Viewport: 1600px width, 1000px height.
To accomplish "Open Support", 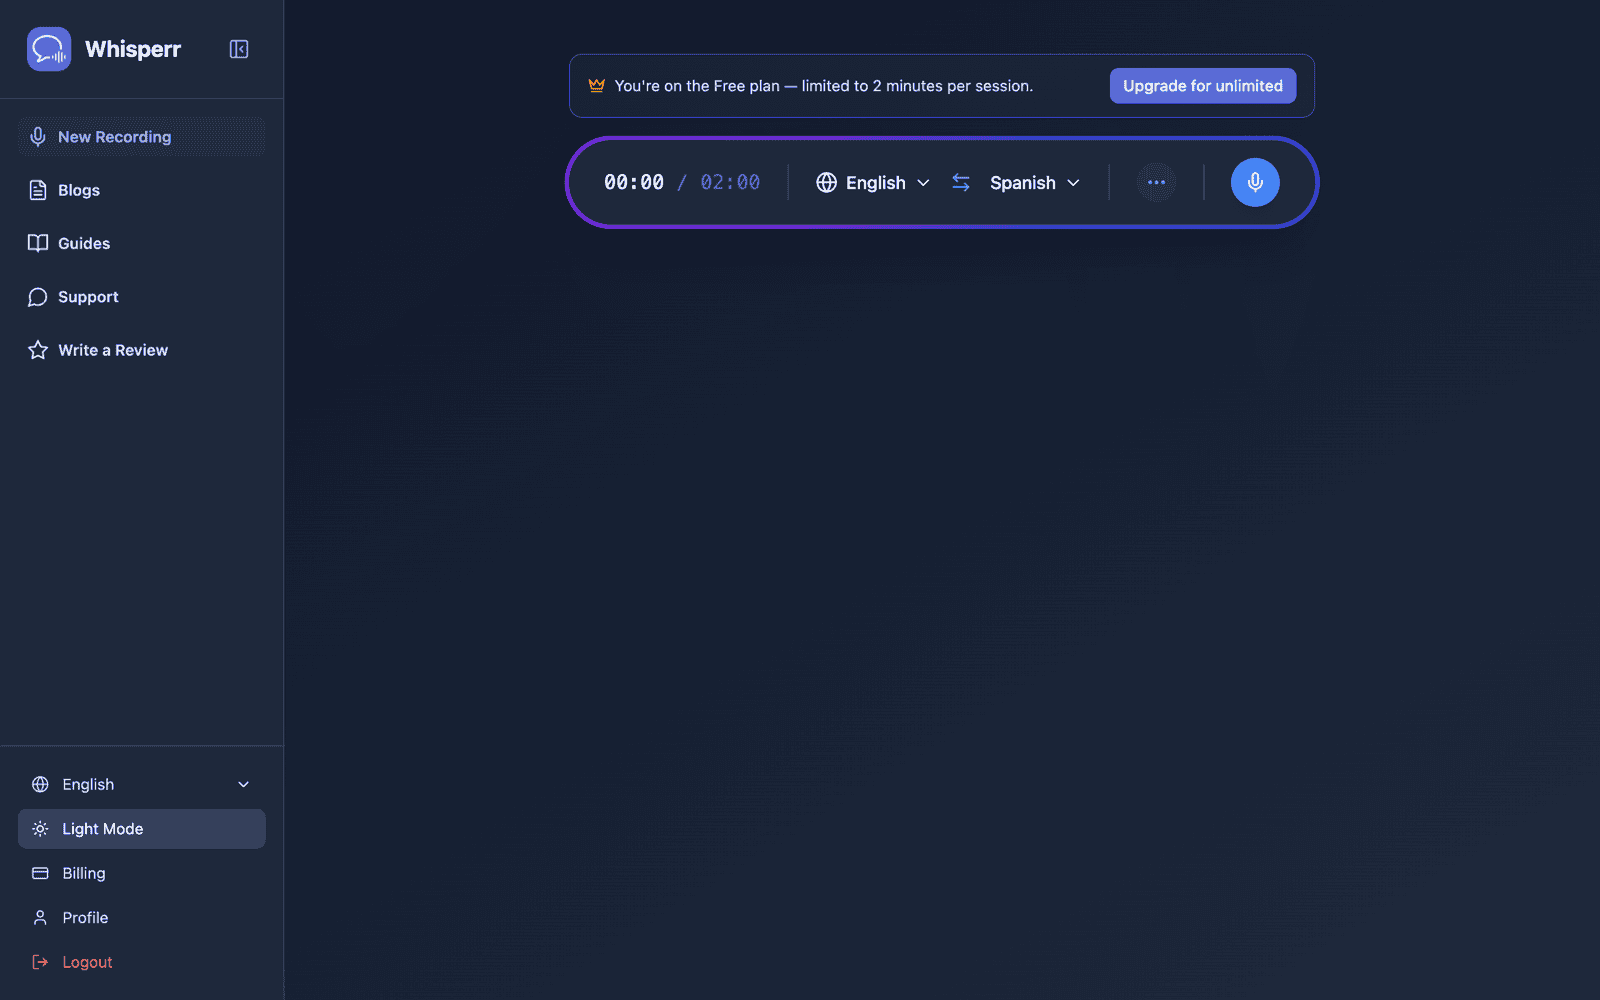I will 142,297.
